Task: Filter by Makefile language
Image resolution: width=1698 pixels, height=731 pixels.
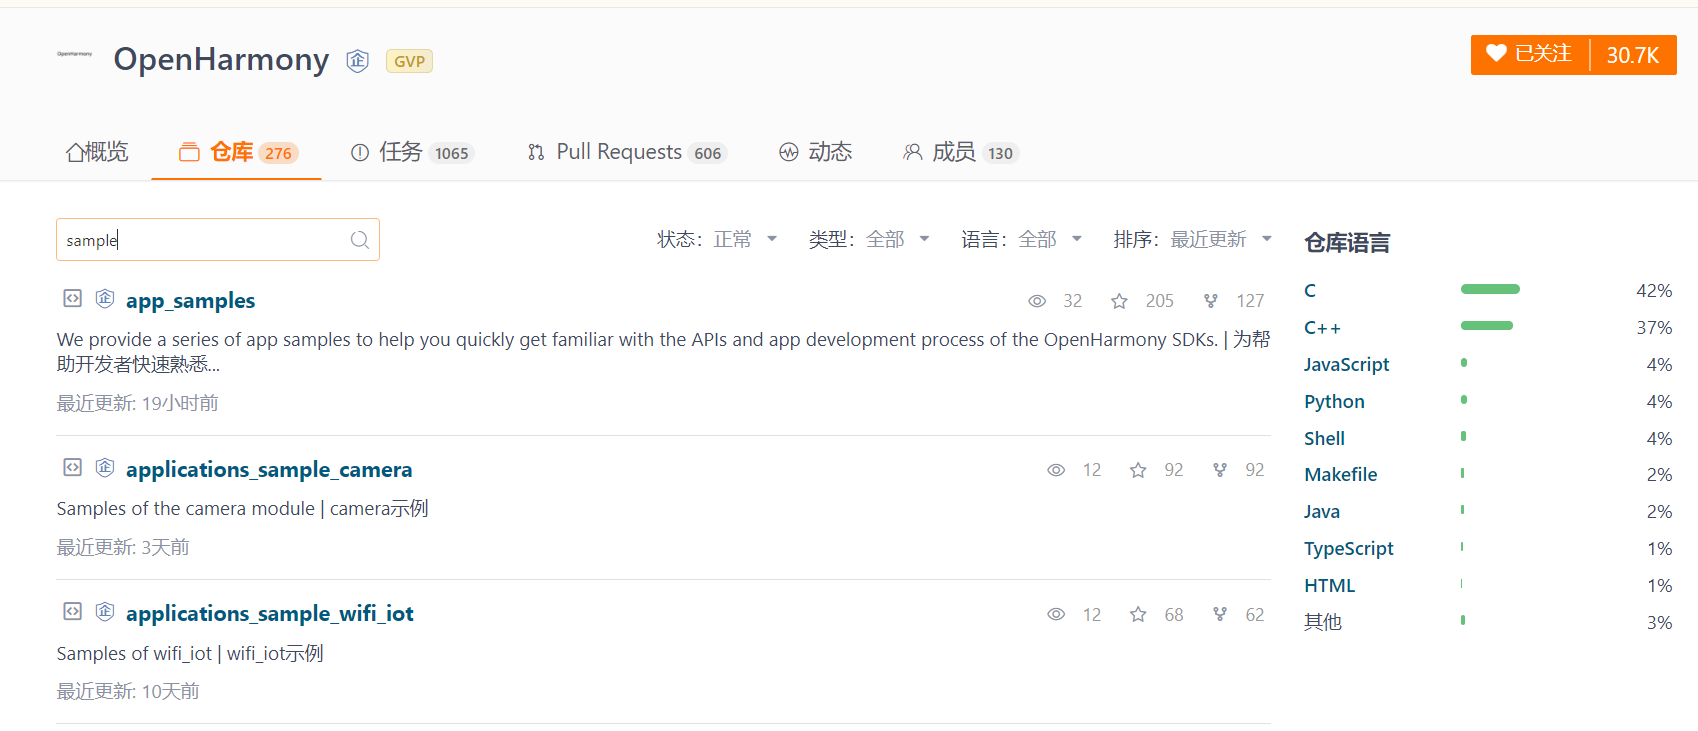Action: coord(1340,475)
